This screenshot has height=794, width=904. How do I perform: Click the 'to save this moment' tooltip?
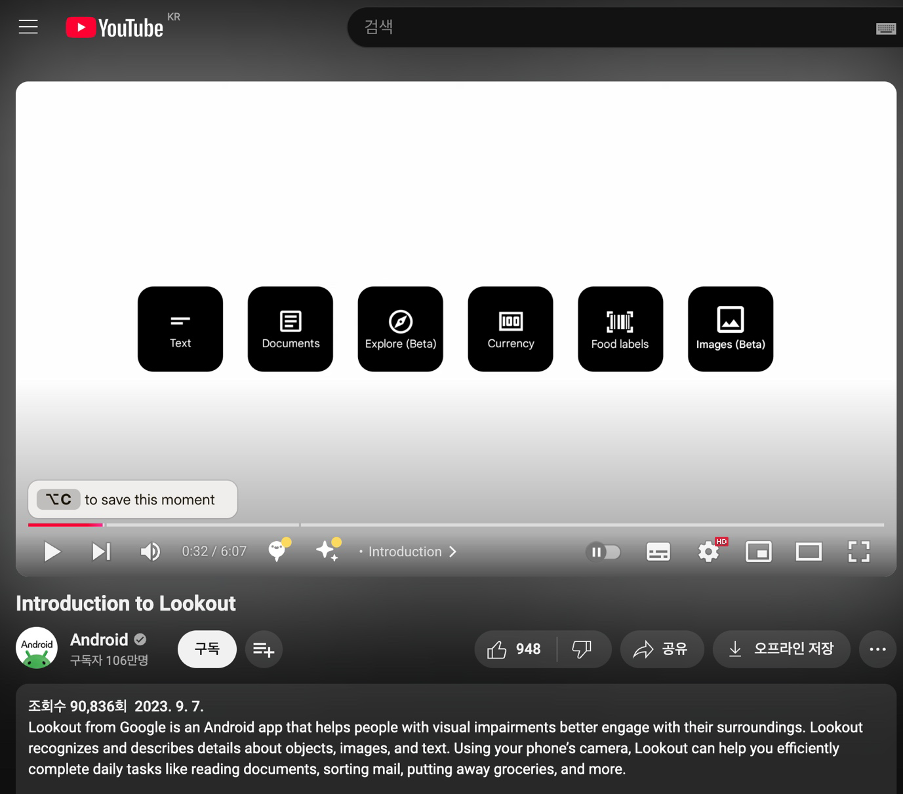coord(132,499)
